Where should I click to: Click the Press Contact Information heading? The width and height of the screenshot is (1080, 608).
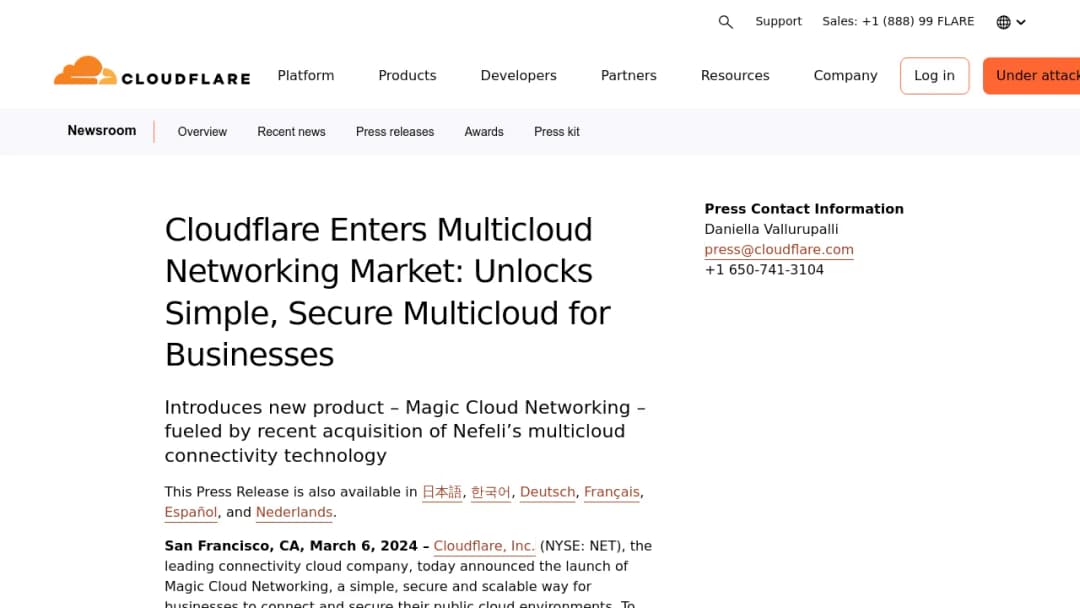(x=804, y=209)
